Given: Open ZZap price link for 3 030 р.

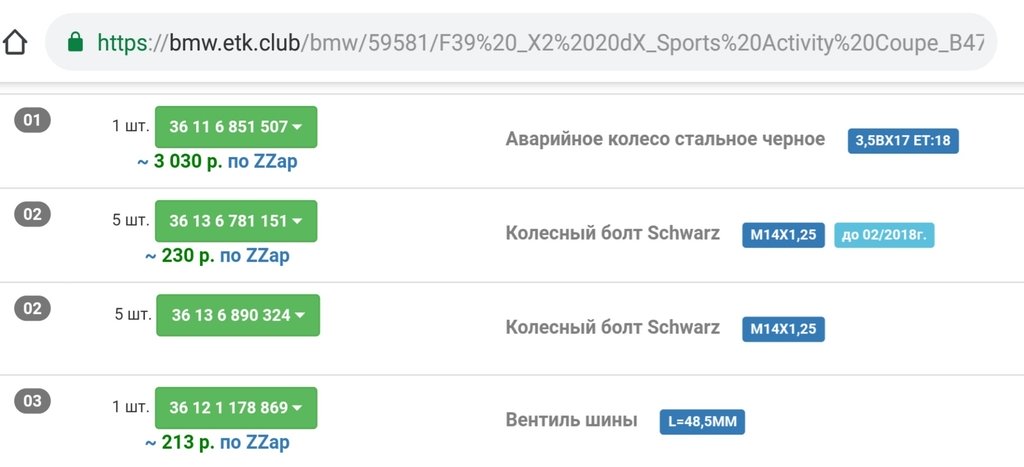Looking at the screenshot, I should tap(217, 161).
